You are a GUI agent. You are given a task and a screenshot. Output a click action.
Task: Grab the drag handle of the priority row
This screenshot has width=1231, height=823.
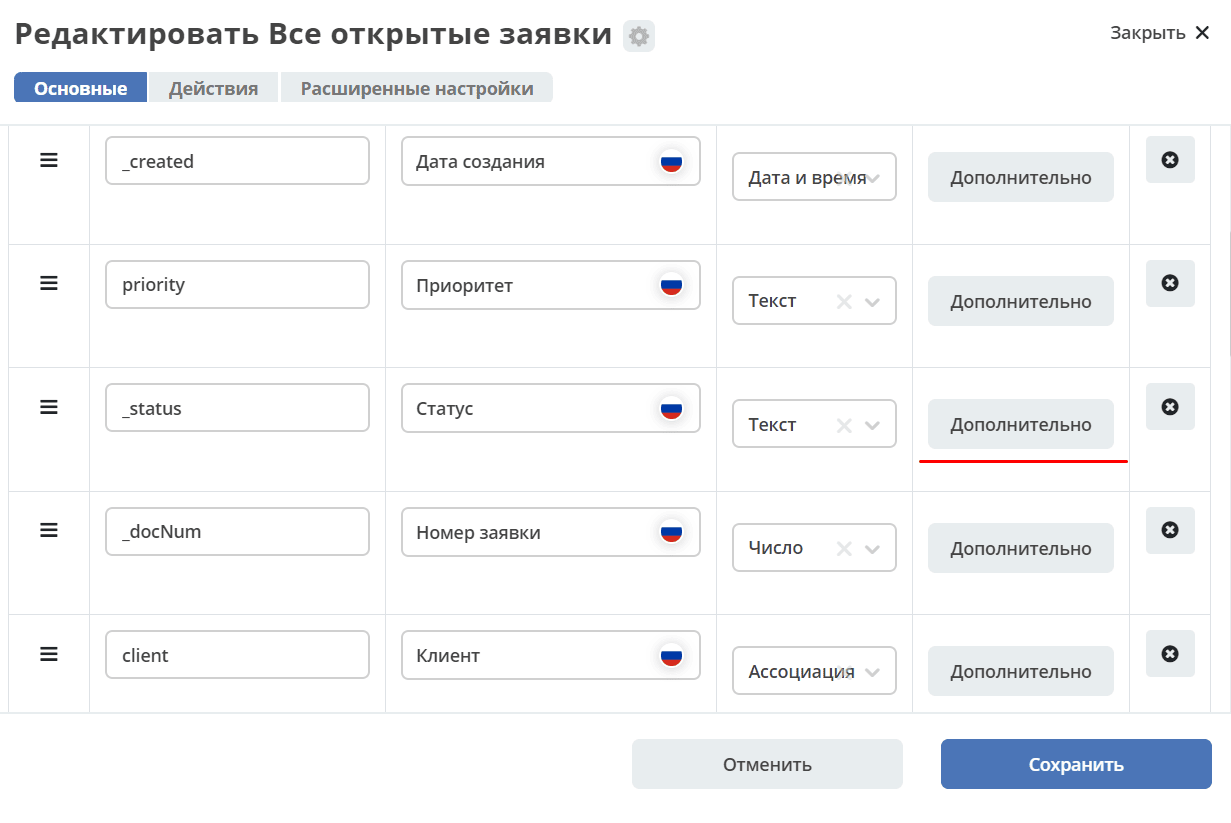click(x=49, y=283)
